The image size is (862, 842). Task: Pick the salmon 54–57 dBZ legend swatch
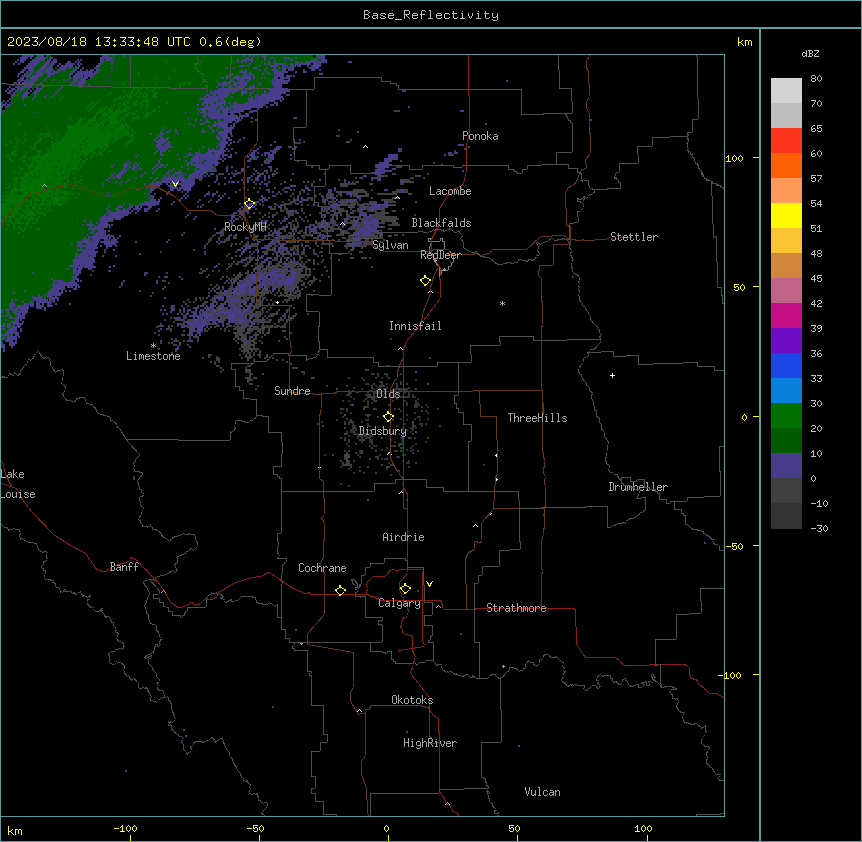[x=786, y=190]
